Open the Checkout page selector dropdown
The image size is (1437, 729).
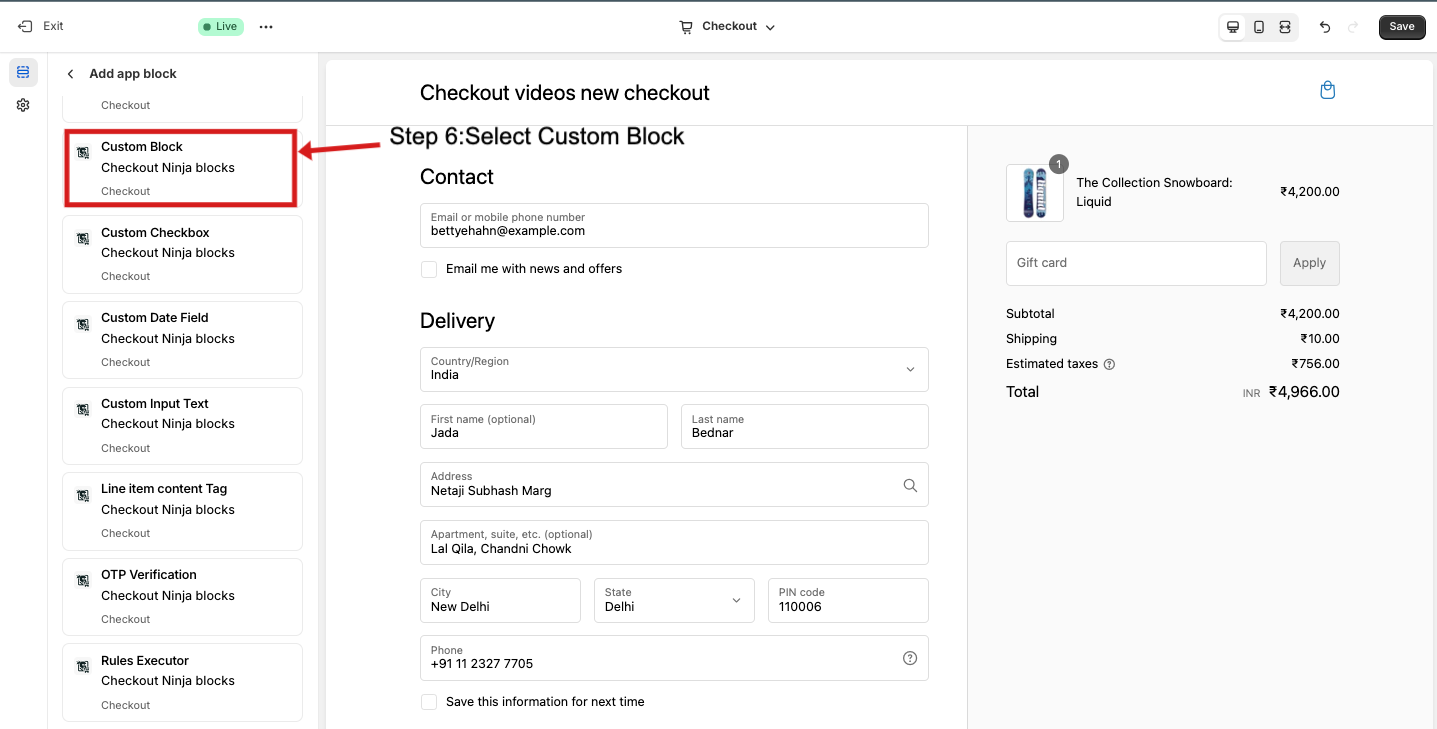coord(728,27)
